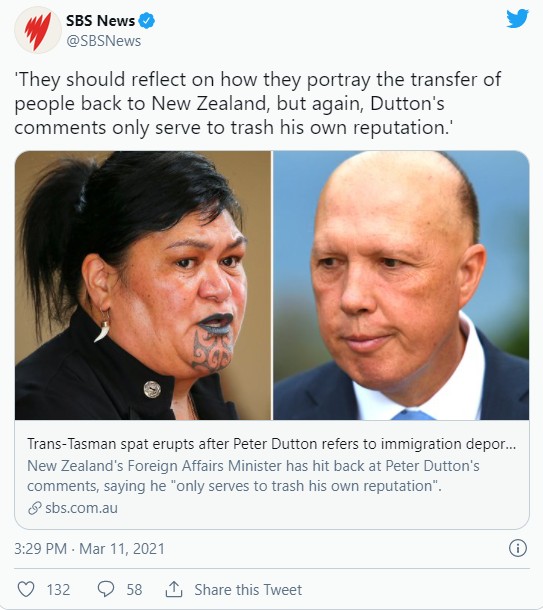Screen dimensions: 543x610
Task: Click the link chain icon beside sbs.com.au
Action: pos(35,508)
